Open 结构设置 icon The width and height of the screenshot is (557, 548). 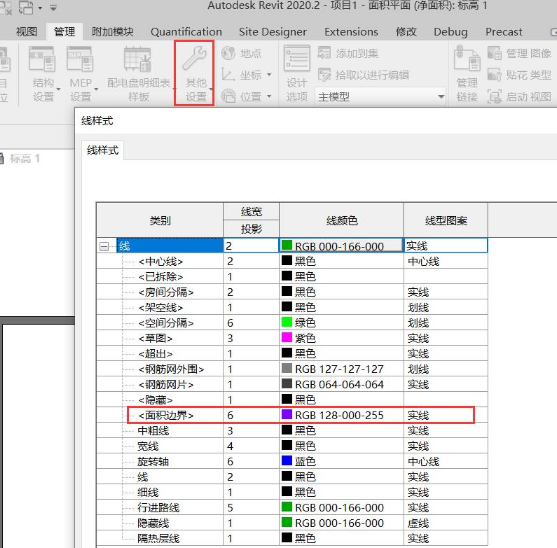(x=42, y=59)
